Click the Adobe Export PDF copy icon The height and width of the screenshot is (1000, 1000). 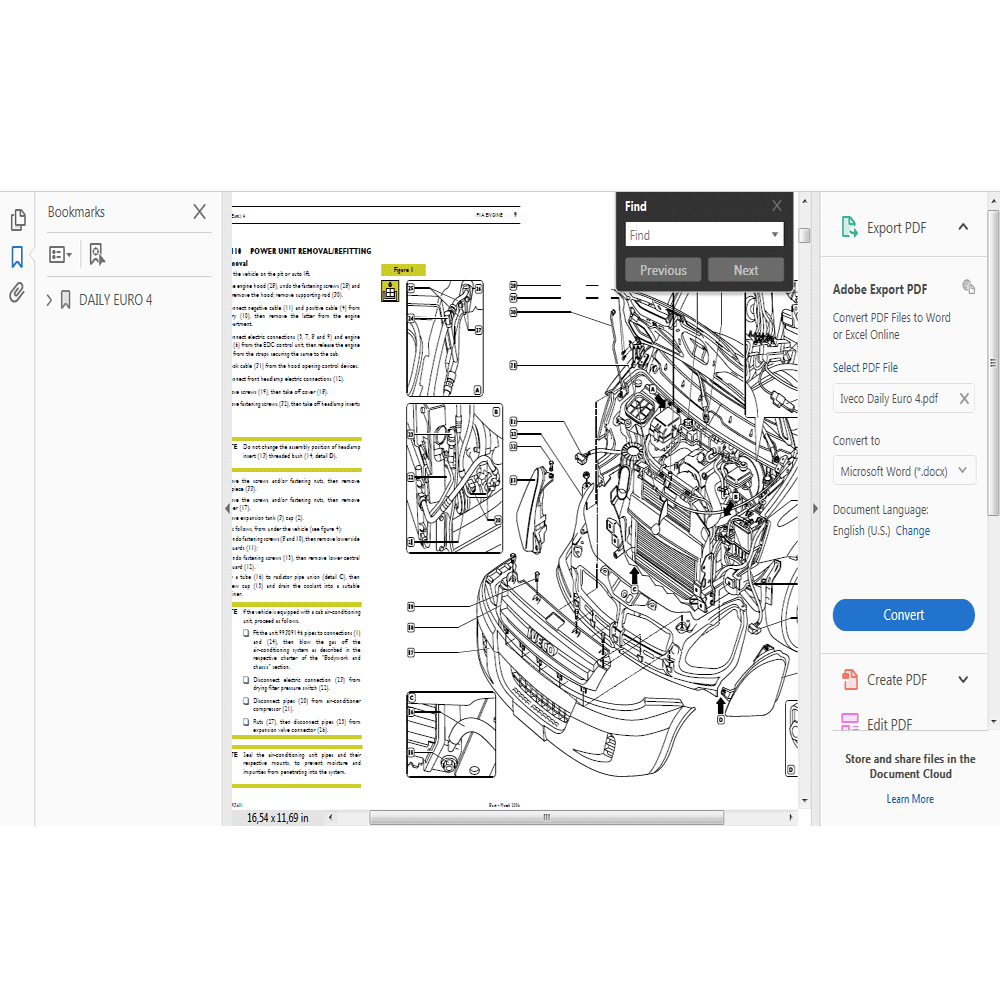(968, 287)
